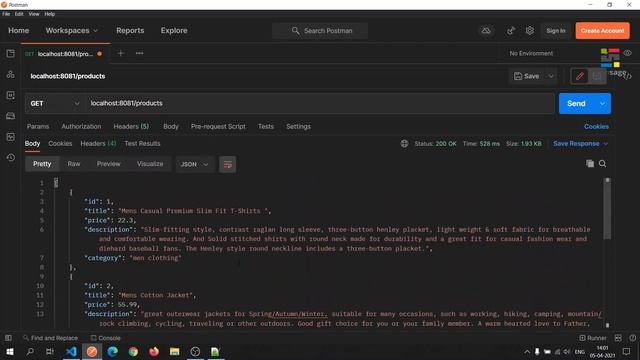The width and height of the screenshot is (640, 360).
Task: Open Reports page
Action: [130, 31]
